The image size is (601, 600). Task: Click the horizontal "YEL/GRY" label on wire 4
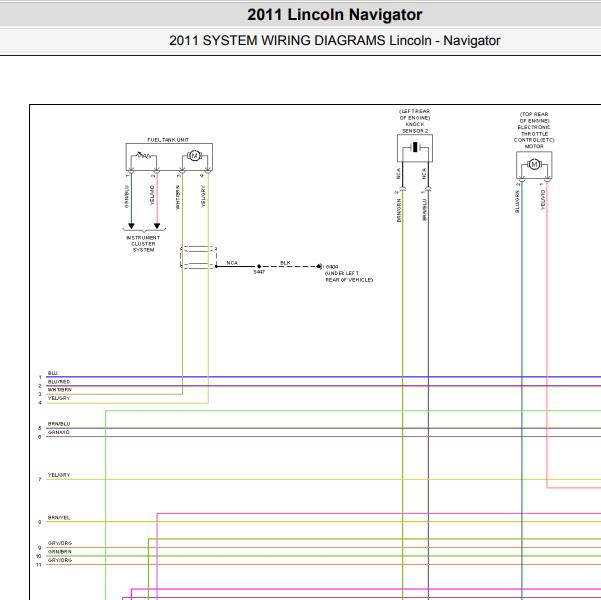pos(59,398)
